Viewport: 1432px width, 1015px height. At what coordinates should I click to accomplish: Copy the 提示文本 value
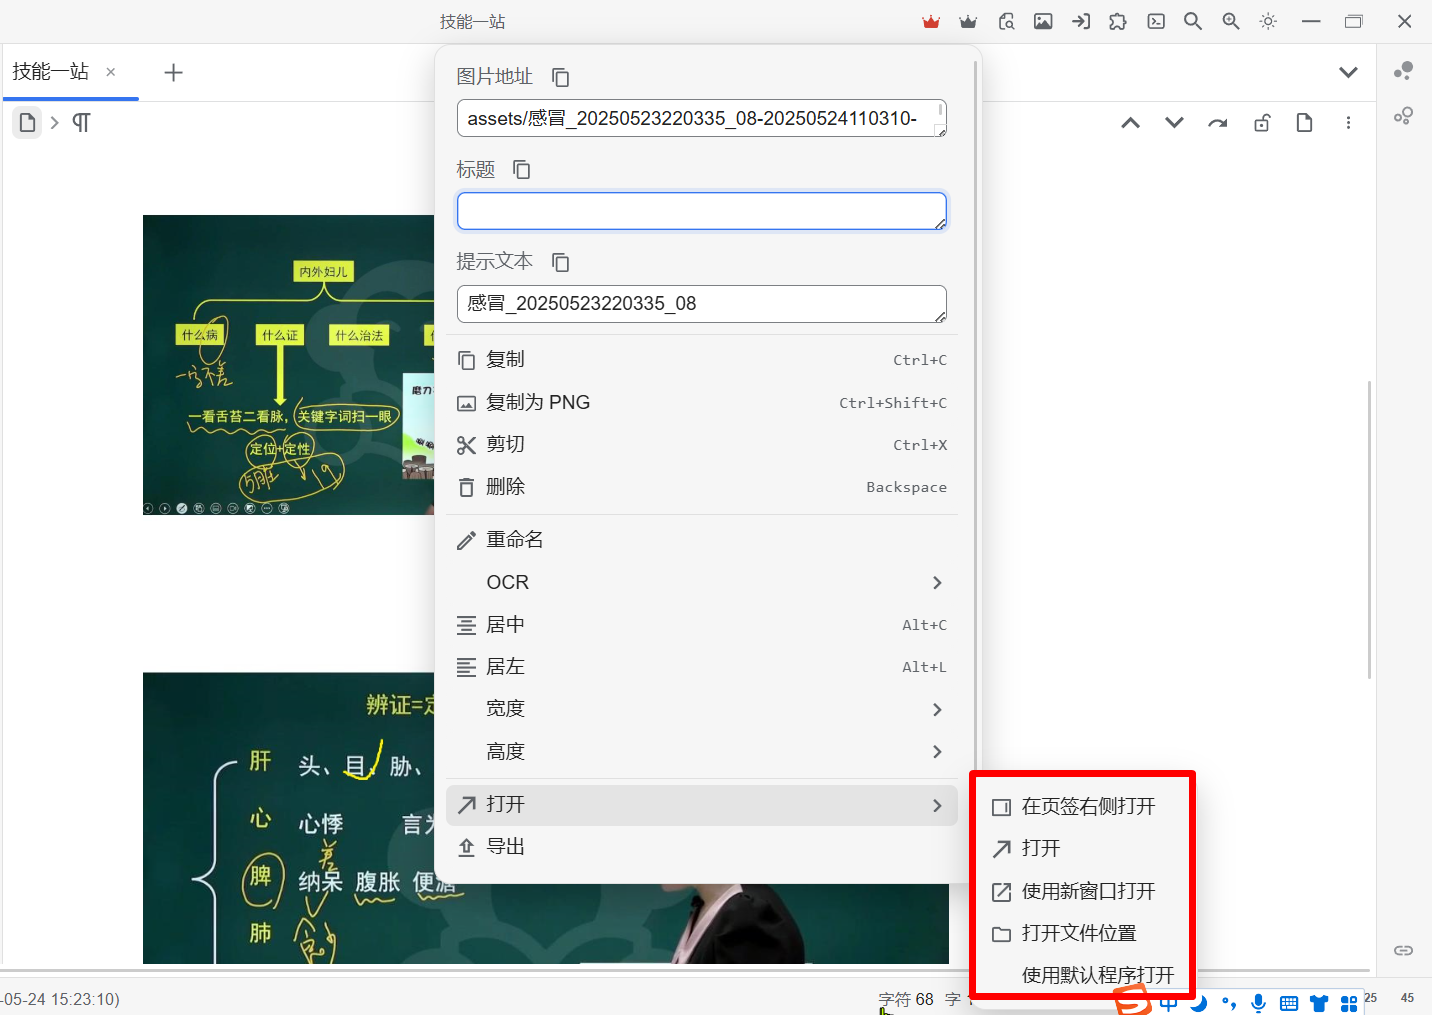(561, 262)
